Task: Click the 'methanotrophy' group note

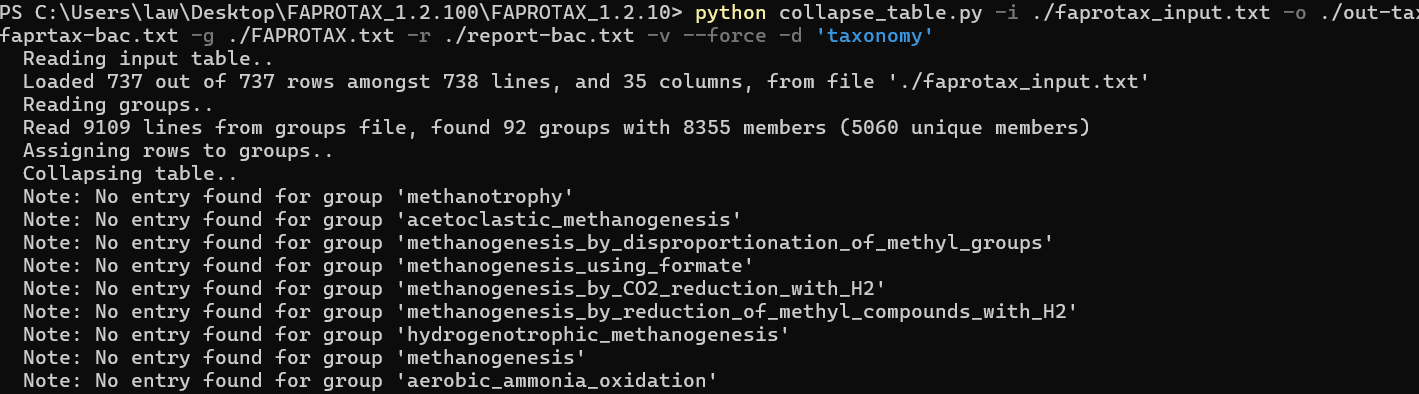Action: [x=298, y=197]
